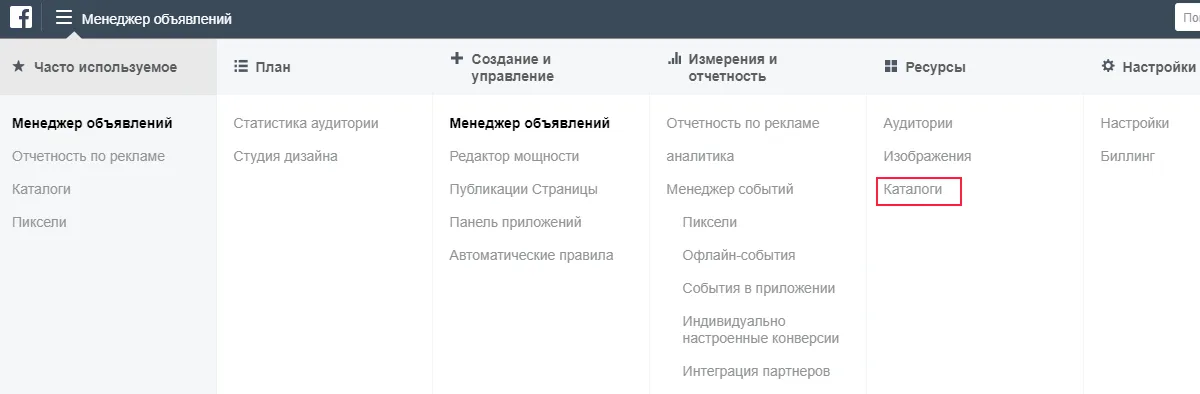Open Статистика аудитории link
The width and height of the screenshot is (1200, 394).
[x=306, y=124]
